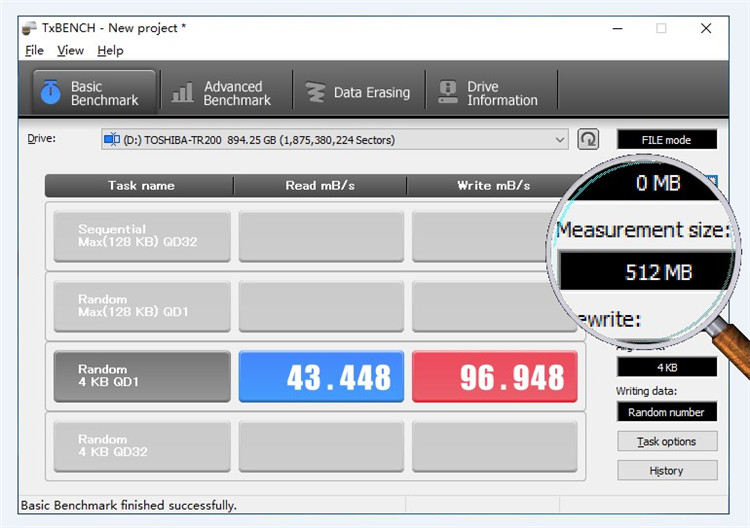The height and width of the screenshot is (528, 750).
Task: Click the Drive Information disk icon
Action: (x=448, y=92)
